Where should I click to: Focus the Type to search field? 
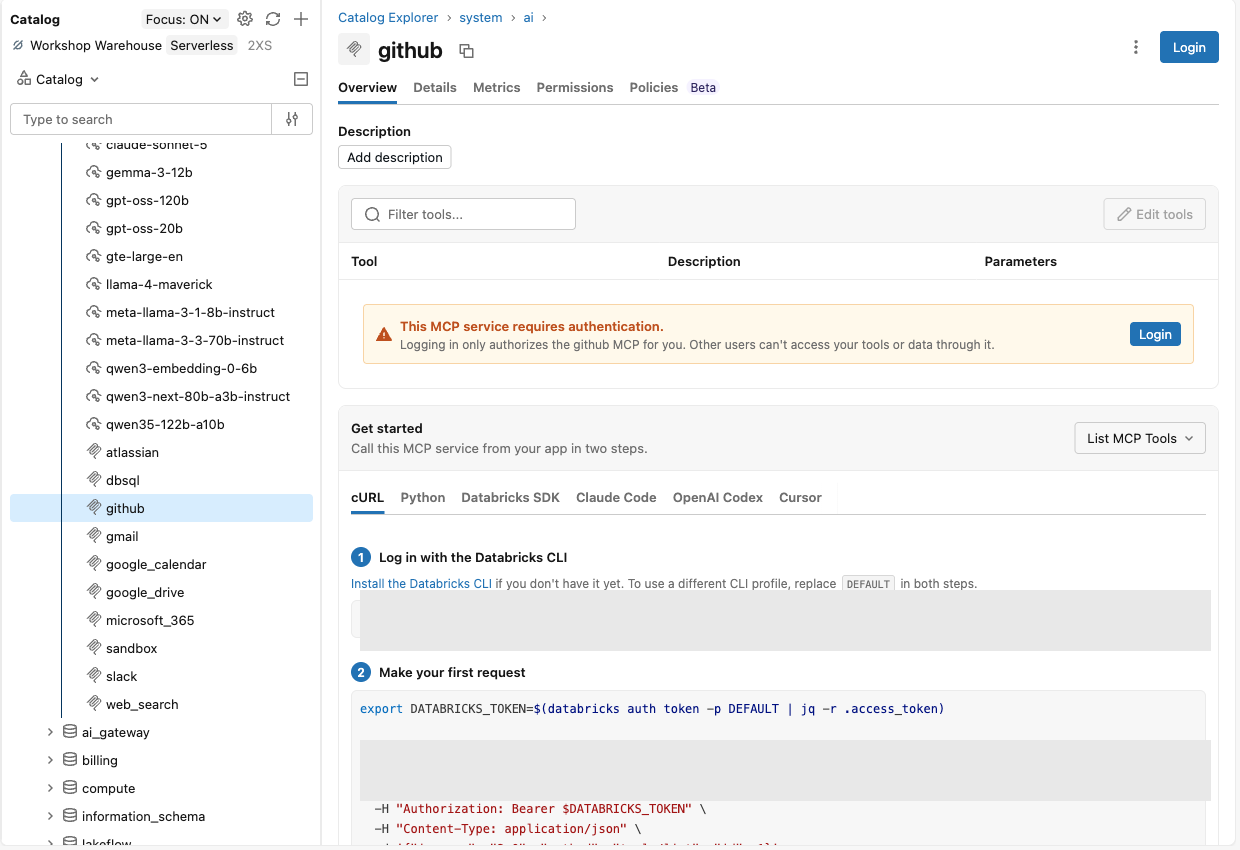(x=141, y=119)
